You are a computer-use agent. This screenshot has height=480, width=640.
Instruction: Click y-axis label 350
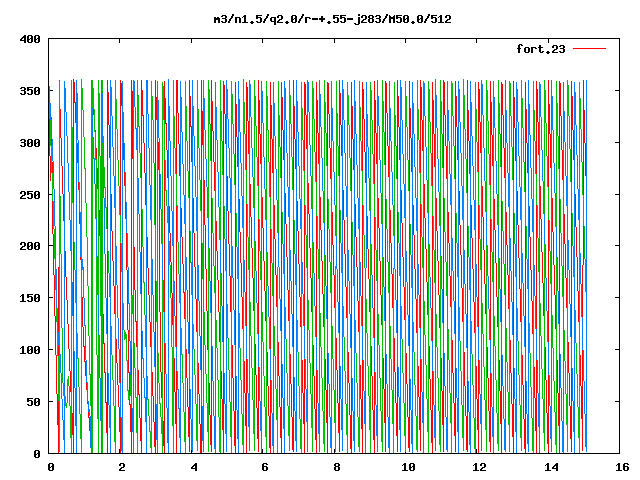coord(30,91)
